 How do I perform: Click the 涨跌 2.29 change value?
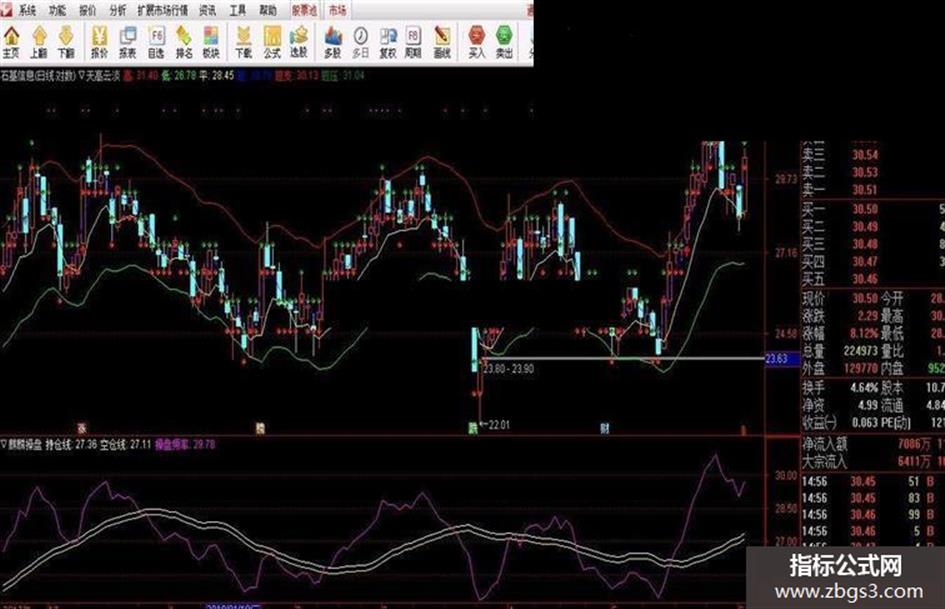(x=867, y=316)
